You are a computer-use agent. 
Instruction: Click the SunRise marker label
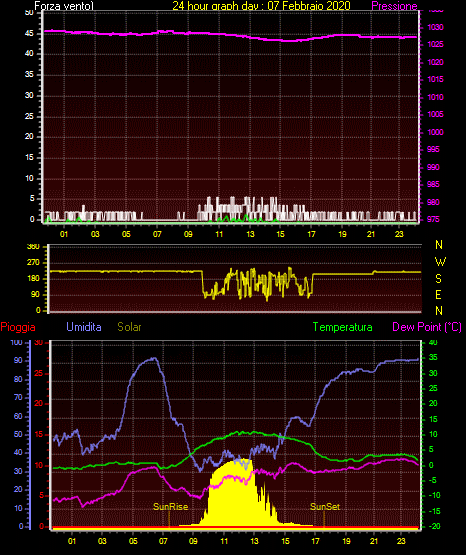[171, 507]
